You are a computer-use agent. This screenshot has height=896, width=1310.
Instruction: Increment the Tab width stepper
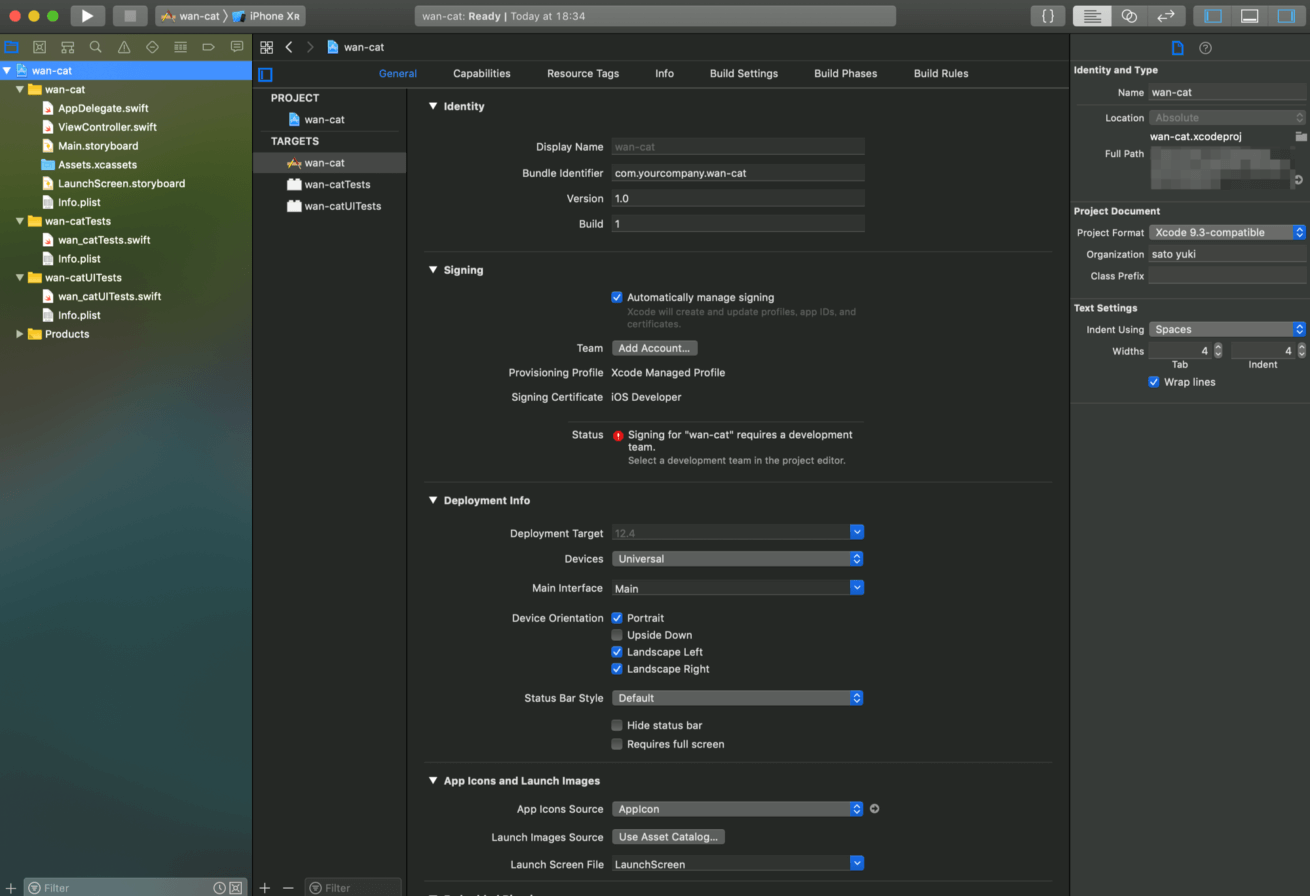pos(1217,347)
